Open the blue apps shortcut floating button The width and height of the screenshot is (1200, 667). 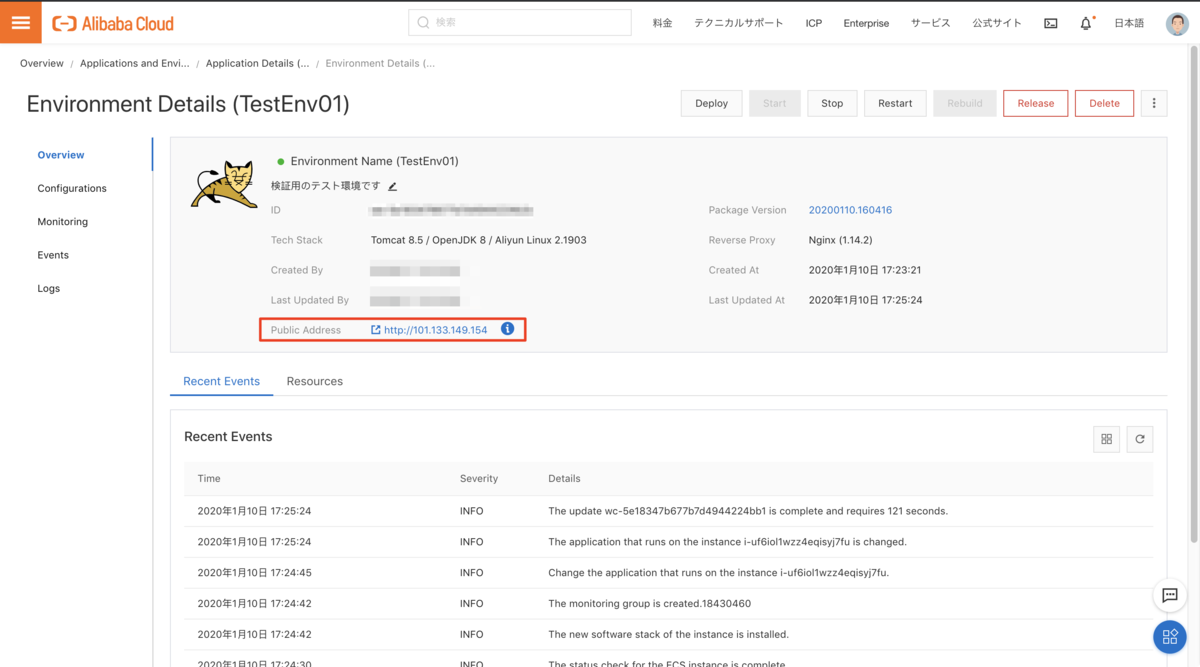coord(1170,637)
